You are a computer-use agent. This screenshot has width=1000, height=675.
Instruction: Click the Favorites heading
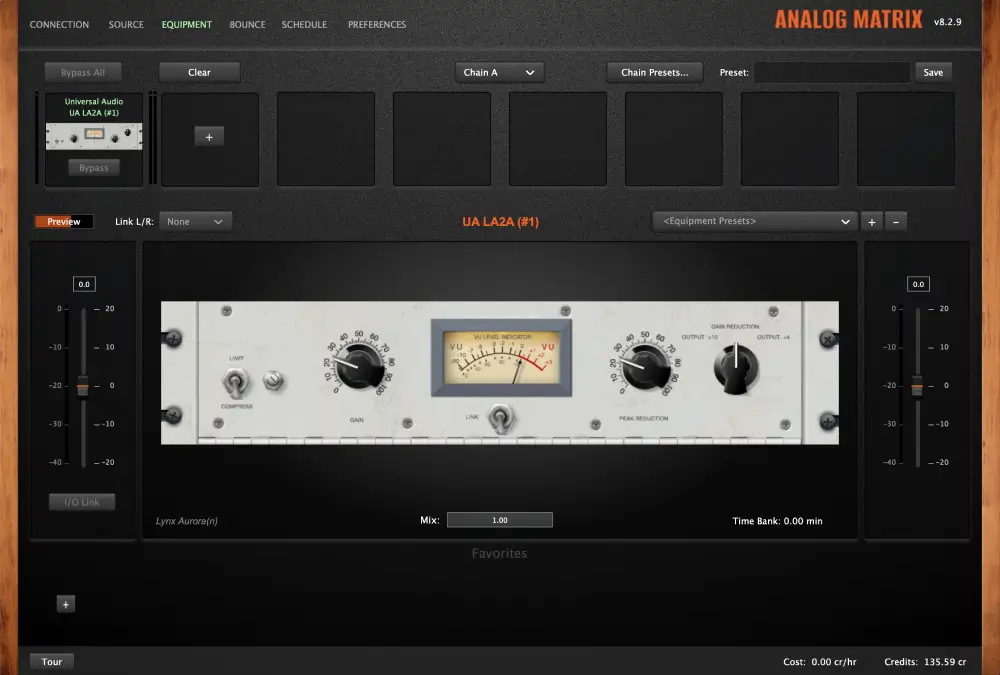coord(499,553)
